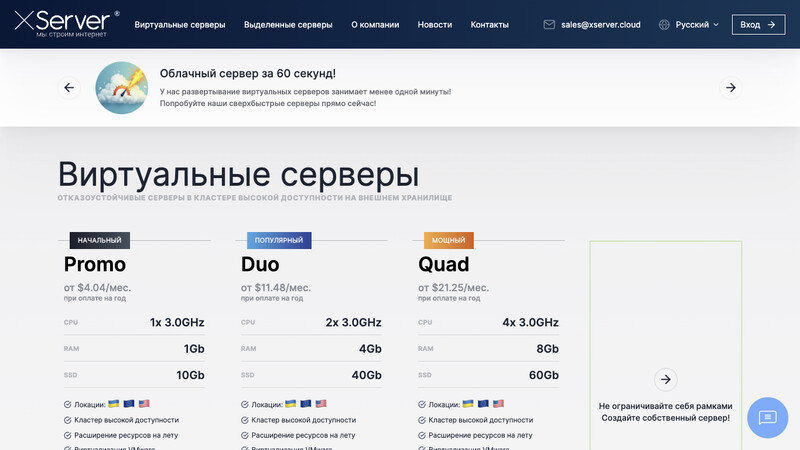Click the Мощный badge
800x450 pixels.
(448, 240)
